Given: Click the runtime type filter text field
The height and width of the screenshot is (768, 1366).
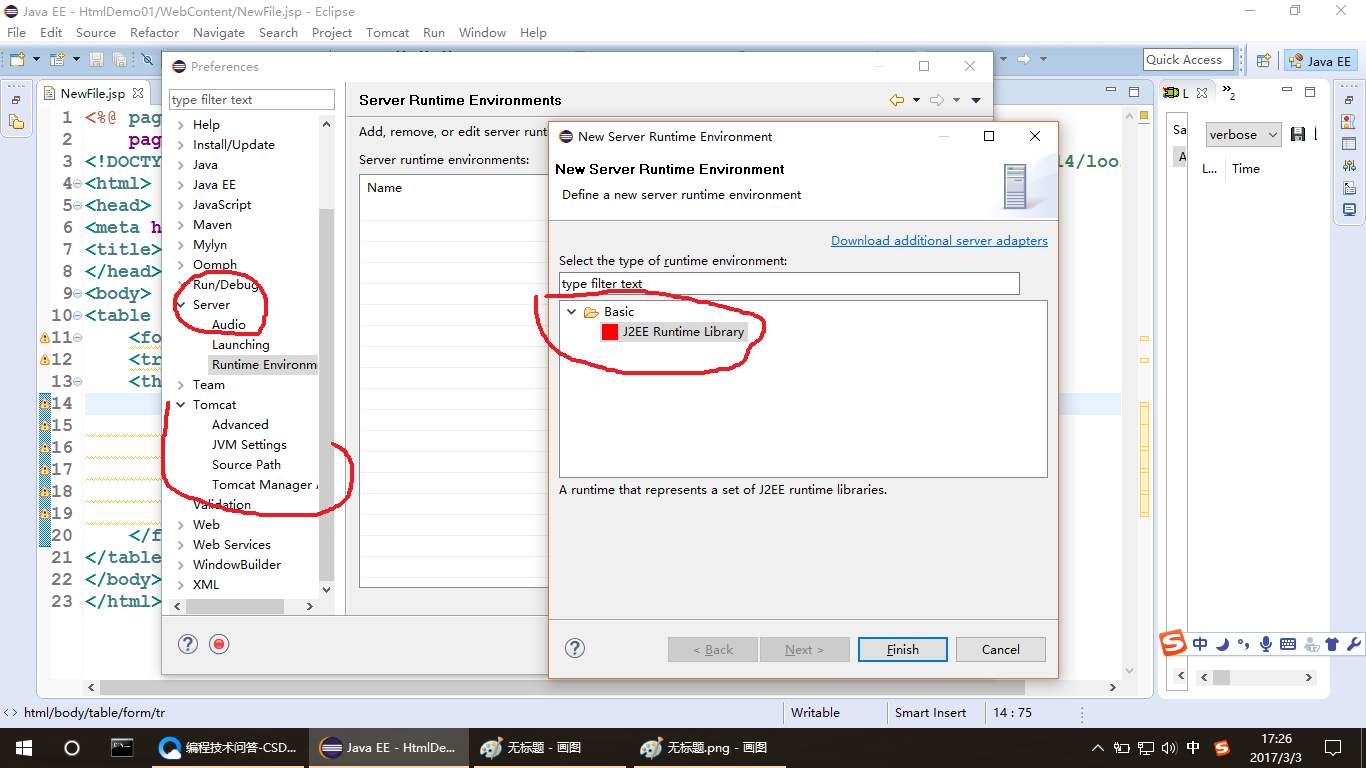Looking at the screenshot, I should coord(789,284).
